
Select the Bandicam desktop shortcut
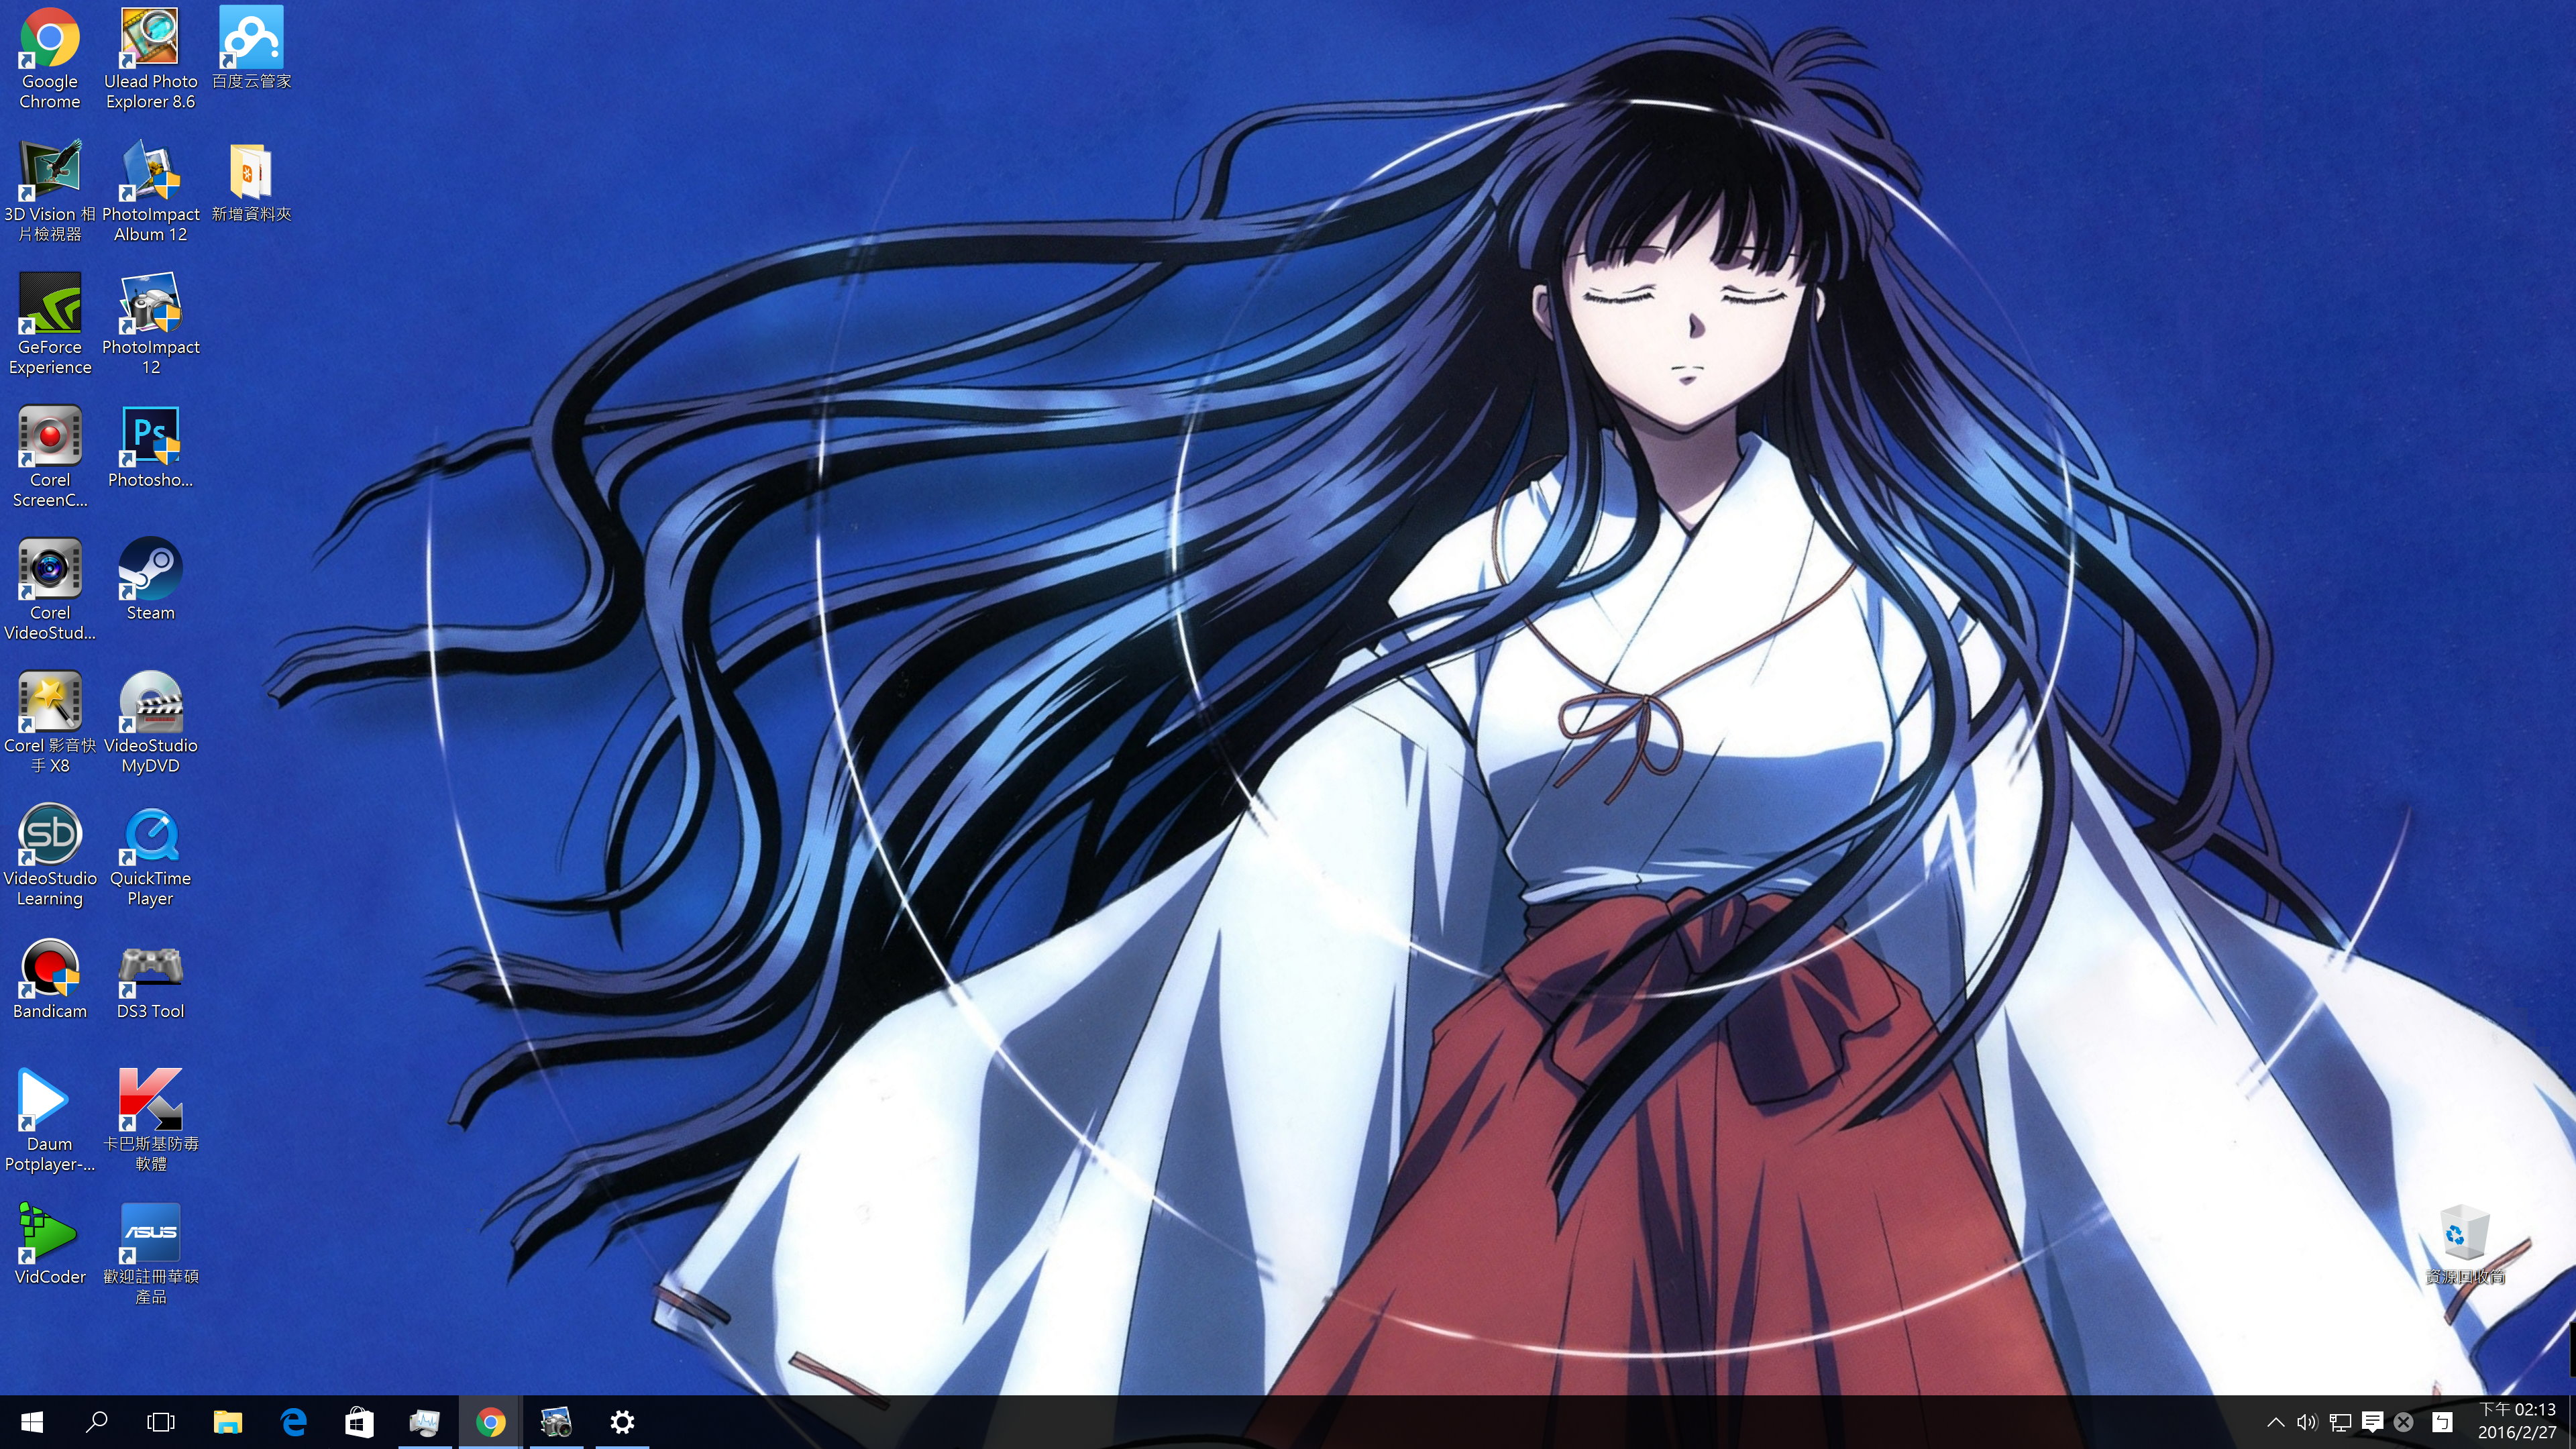tap(50, 979)
